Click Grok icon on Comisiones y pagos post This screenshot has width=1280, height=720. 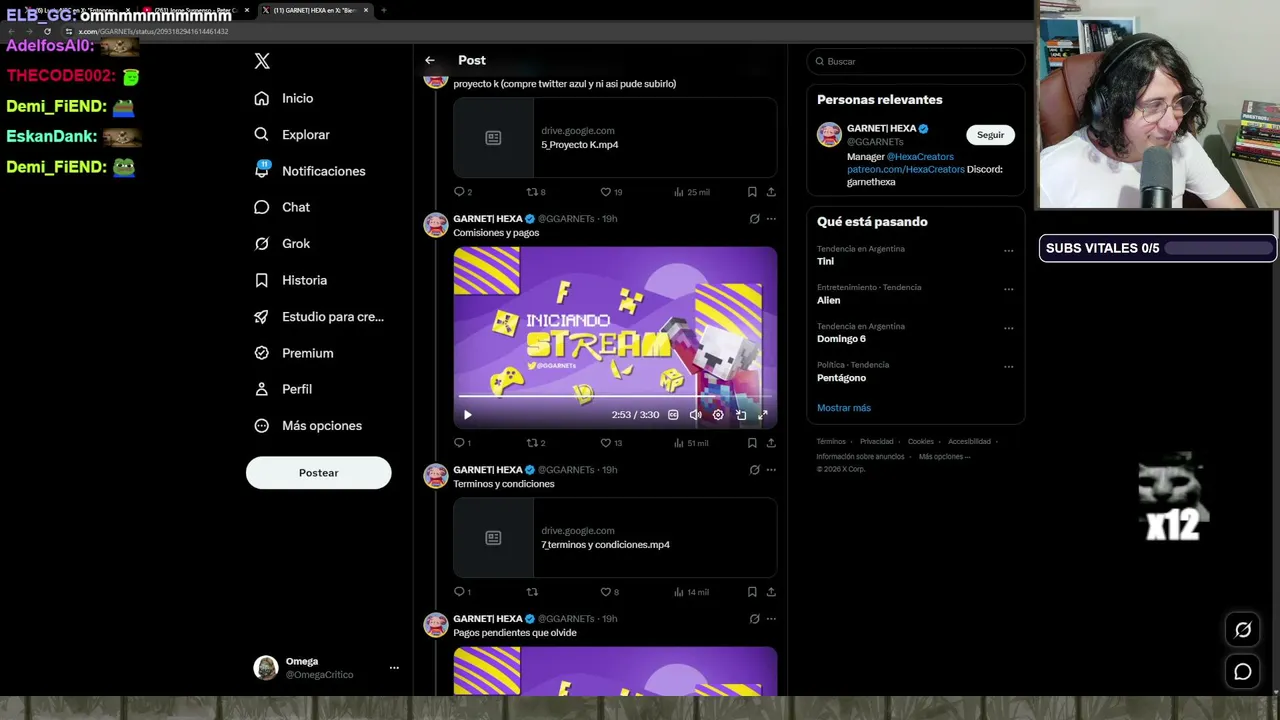click(x=754, y=218)
